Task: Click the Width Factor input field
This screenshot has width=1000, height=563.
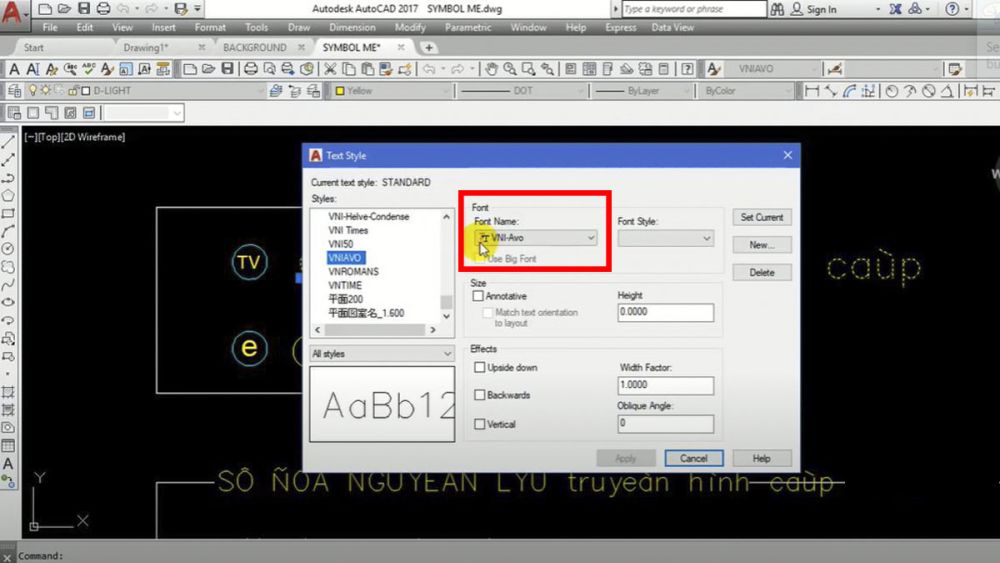Action: (665, 385)
